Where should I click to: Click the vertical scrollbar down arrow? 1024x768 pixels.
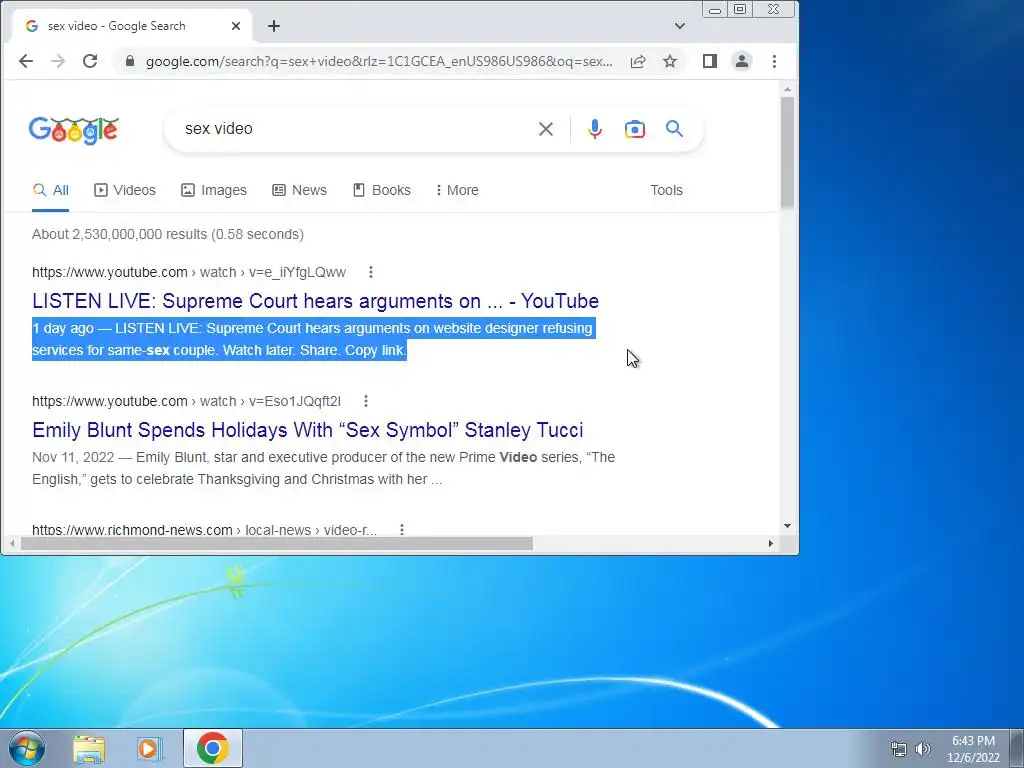point(787,526)
